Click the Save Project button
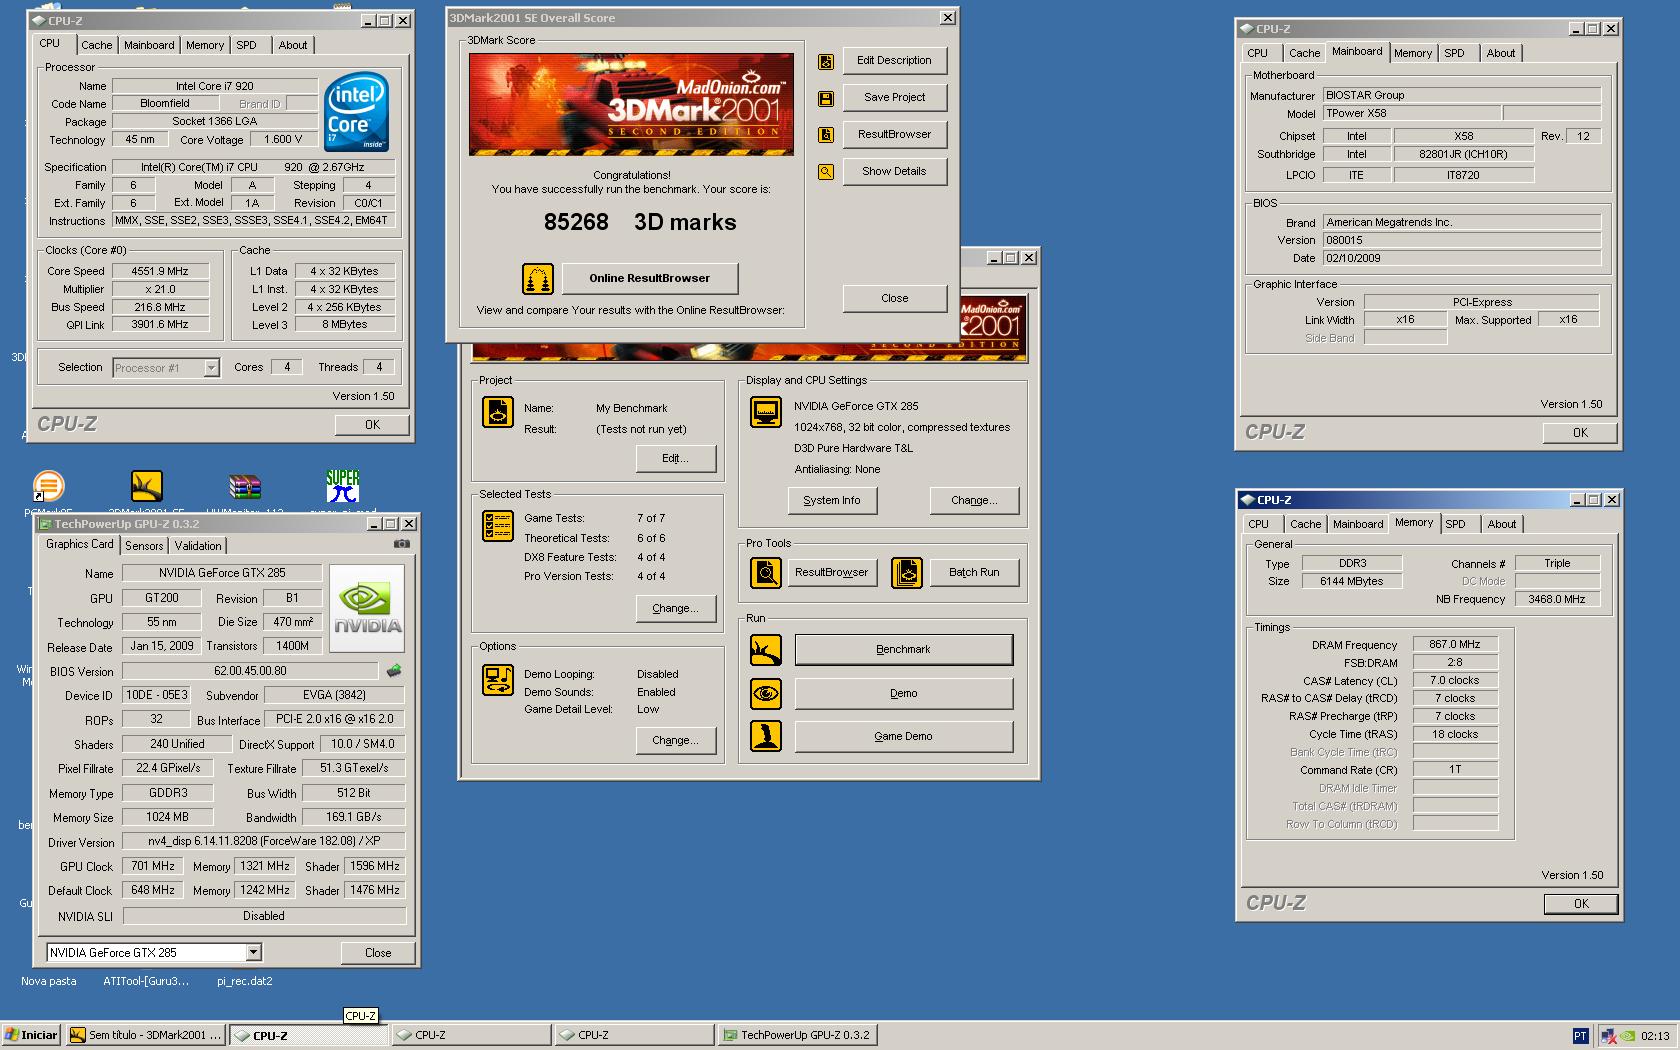The width and height of the screenshot is (1680, 1050). [x=895, y=98]
